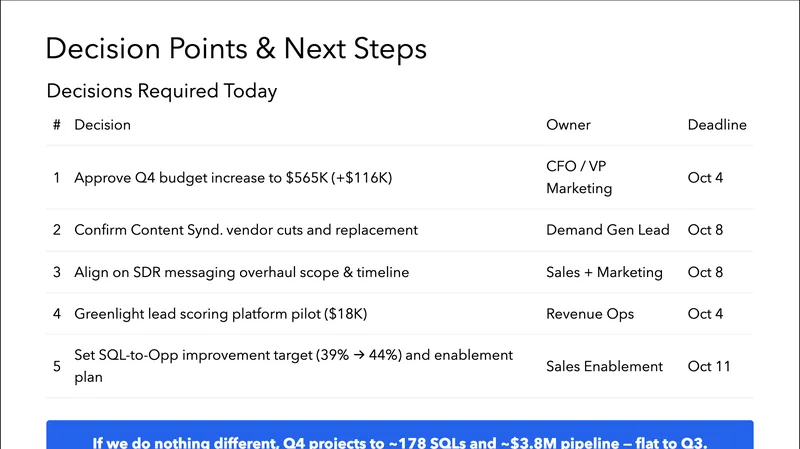The image size is (800, 449).
Task: Click the blue Q4 projection banner
Action: (x=400, y=437)
